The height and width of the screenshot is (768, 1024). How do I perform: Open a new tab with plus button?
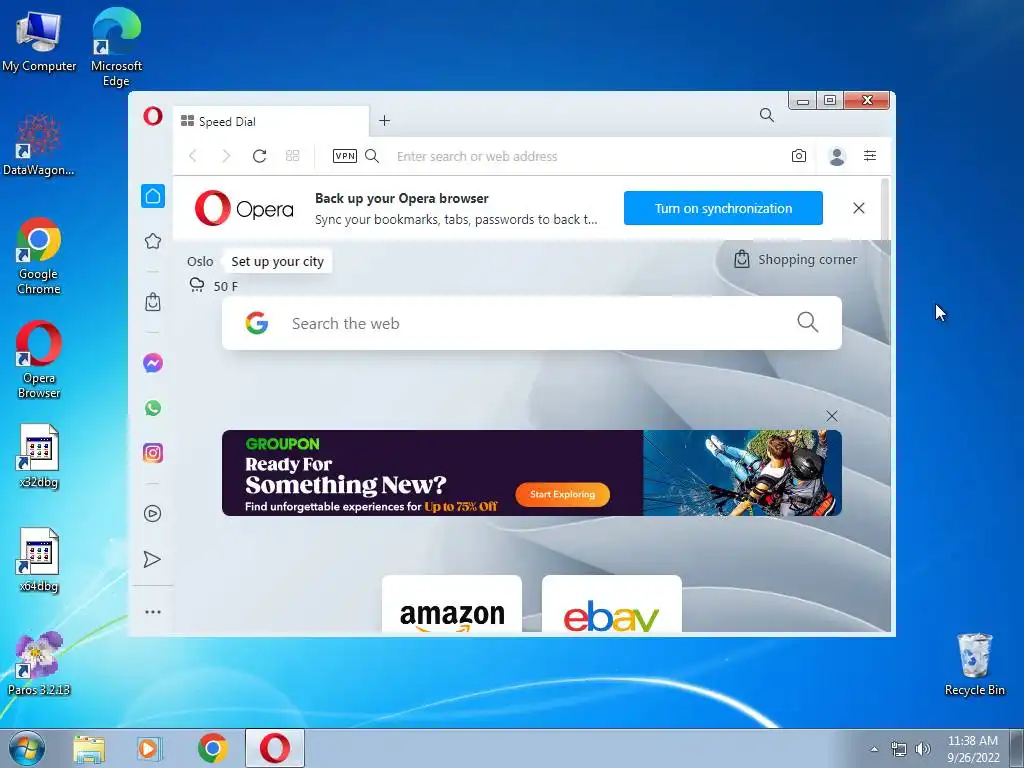click(385, 121)
